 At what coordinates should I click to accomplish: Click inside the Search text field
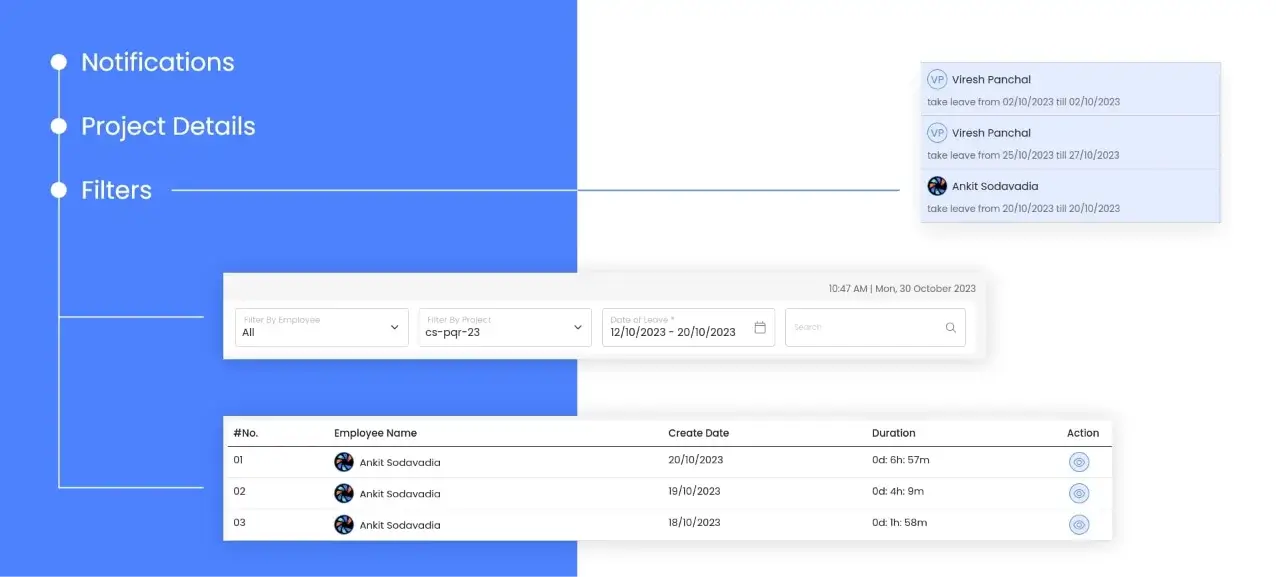coord(860,327)
